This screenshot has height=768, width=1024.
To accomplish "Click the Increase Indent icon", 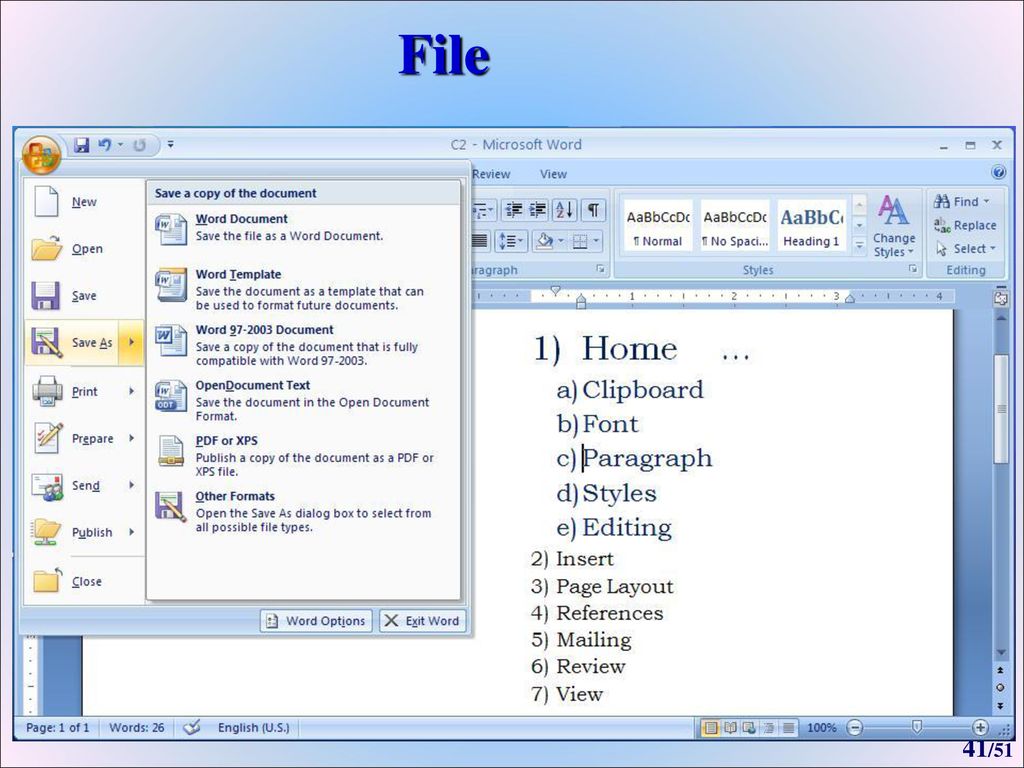I will tap(538, 210).
